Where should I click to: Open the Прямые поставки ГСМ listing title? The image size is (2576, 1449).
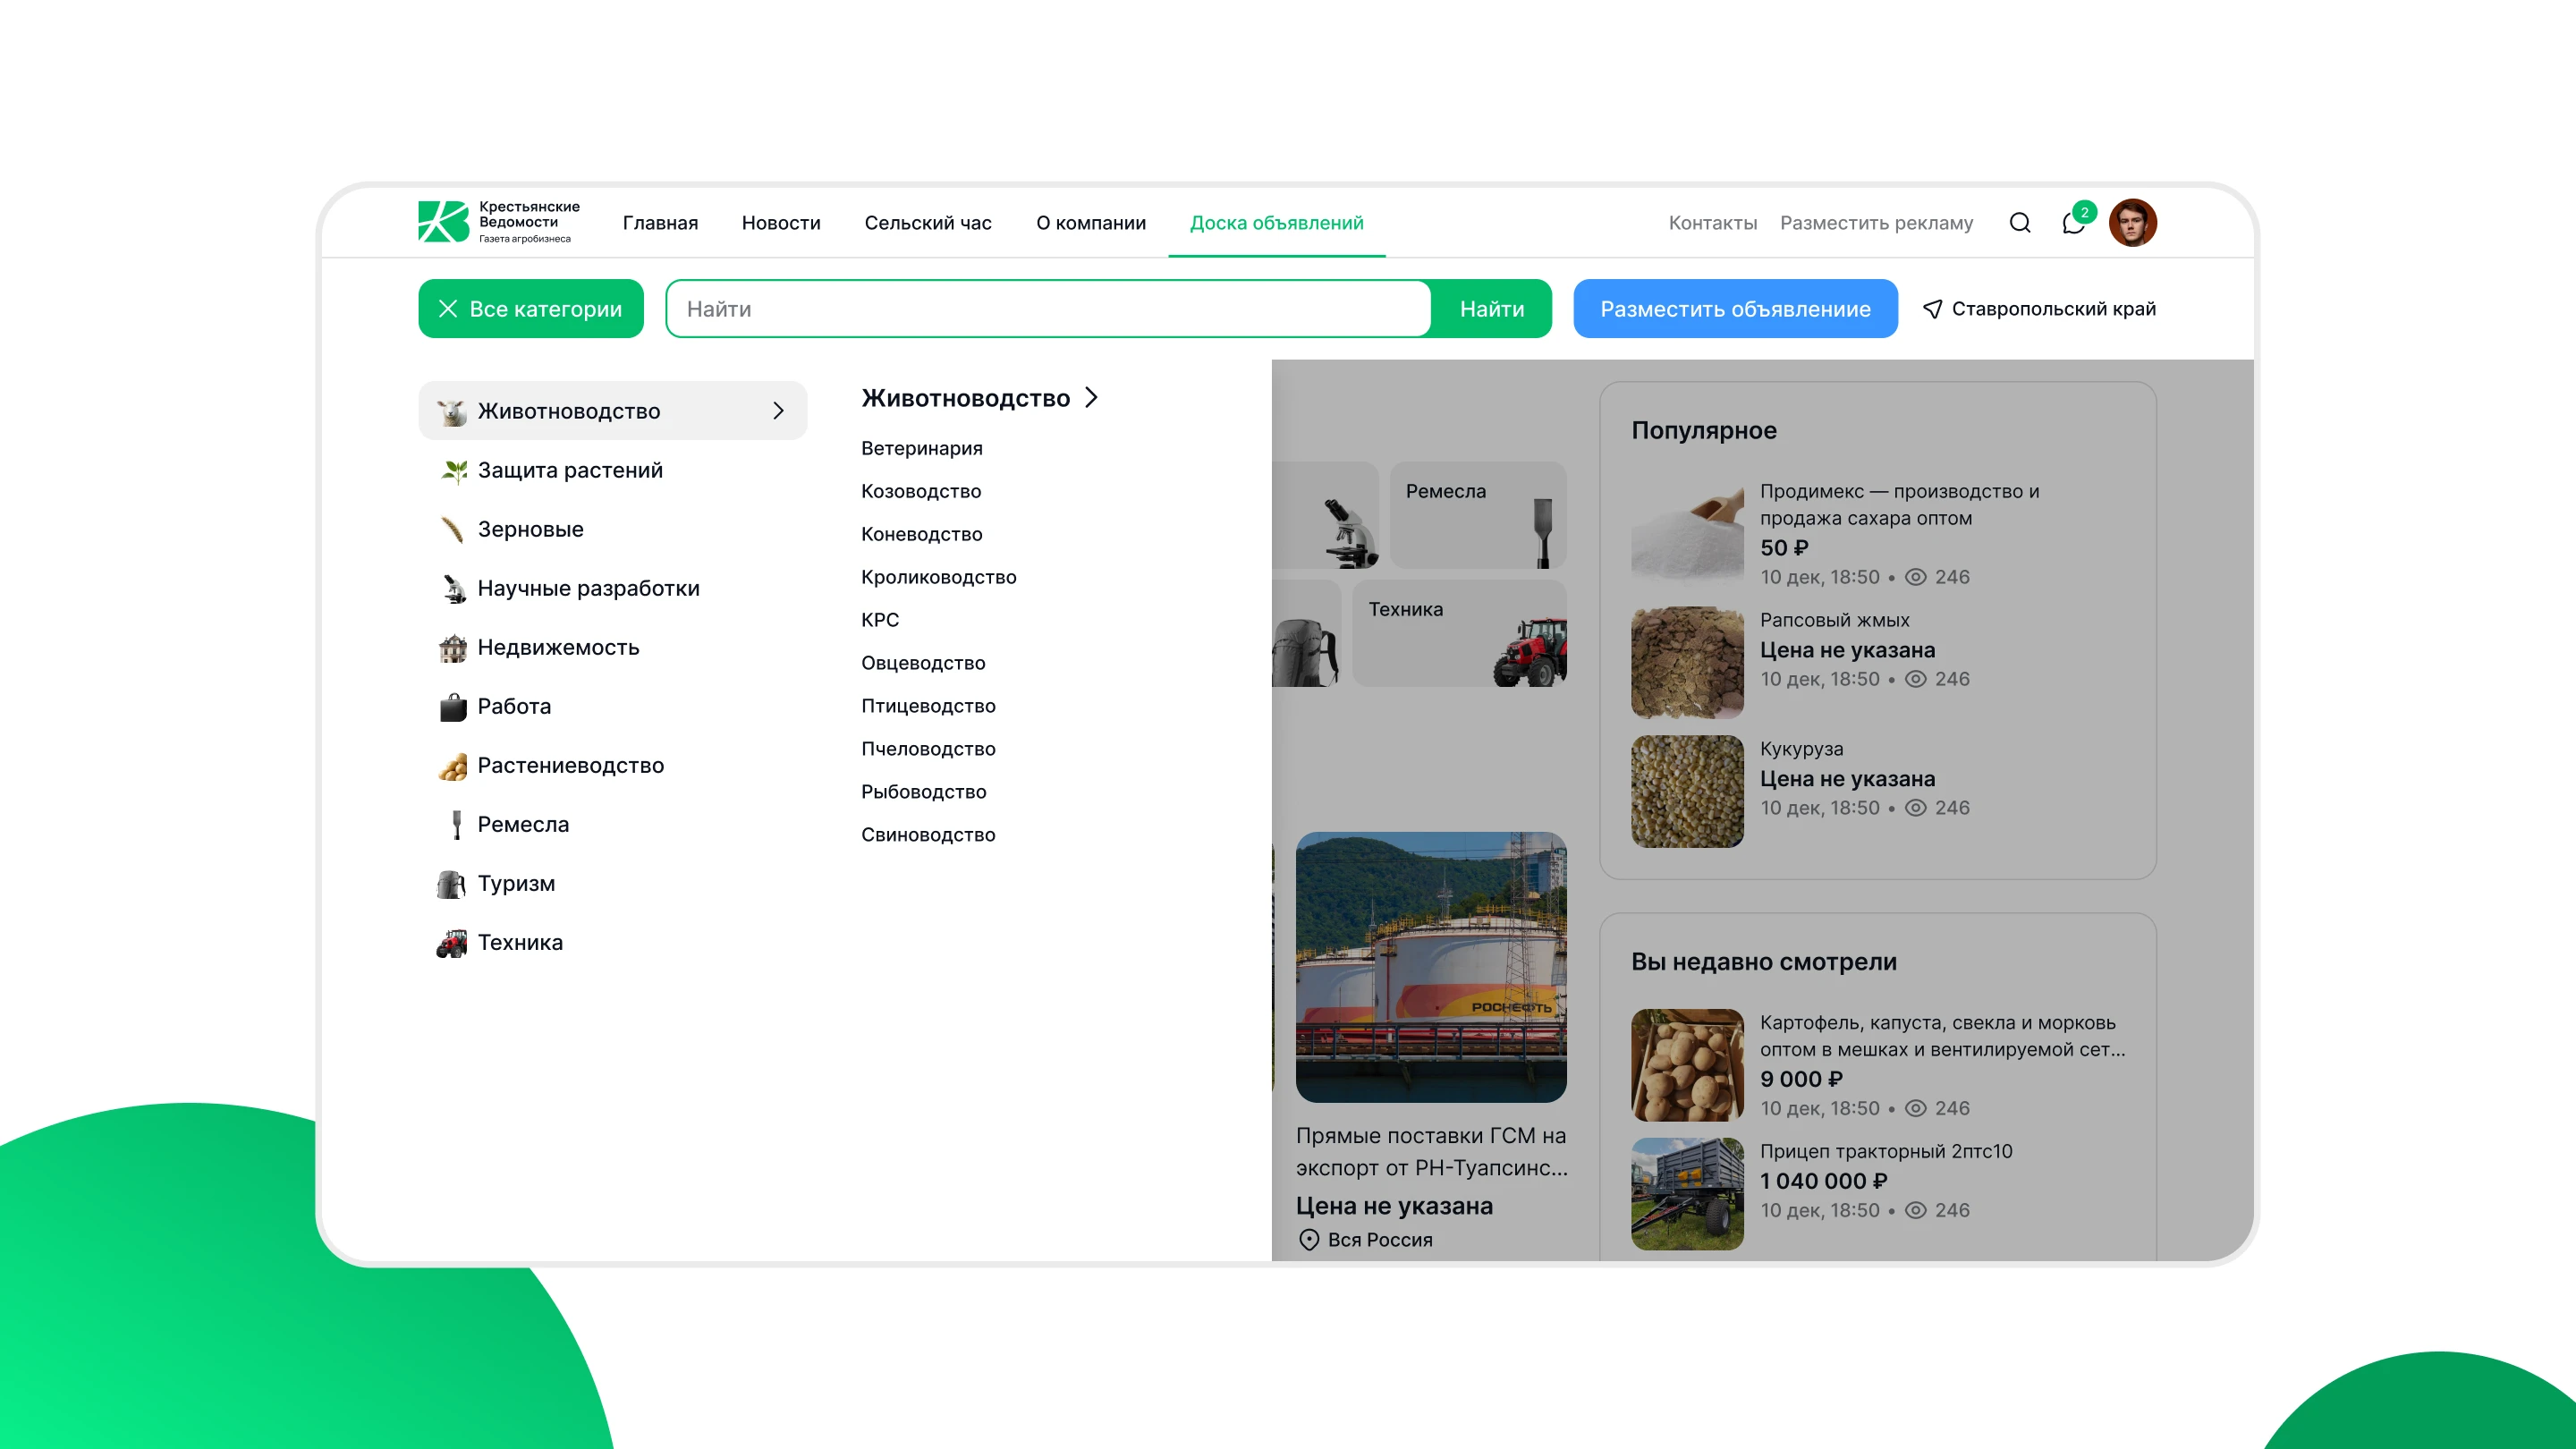point(1431,1151)
